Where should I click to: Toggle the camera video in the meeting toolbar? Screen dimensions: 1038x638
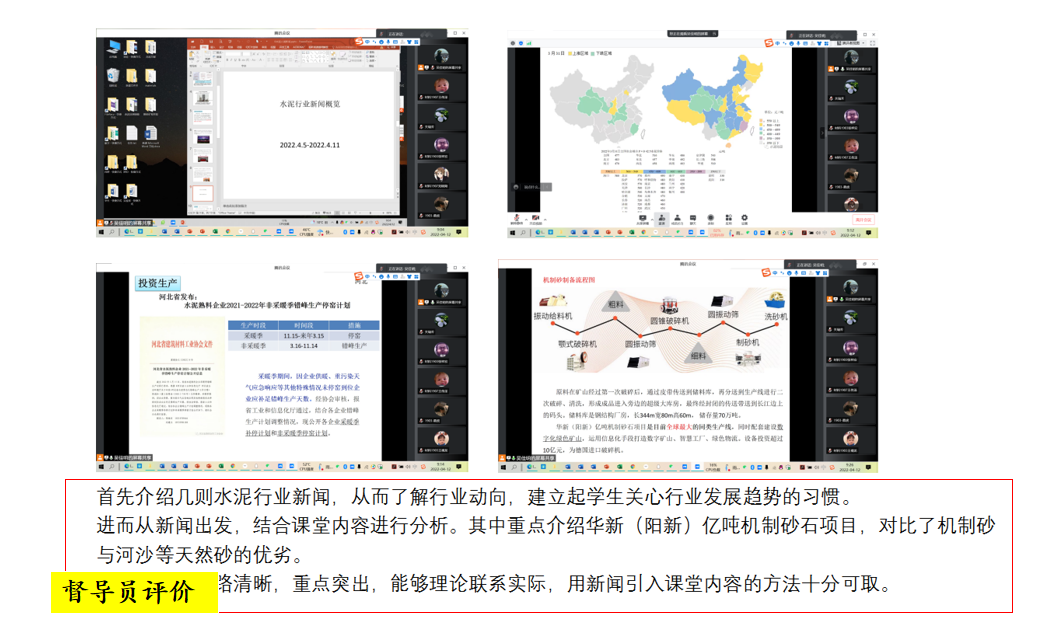[536, 218]
